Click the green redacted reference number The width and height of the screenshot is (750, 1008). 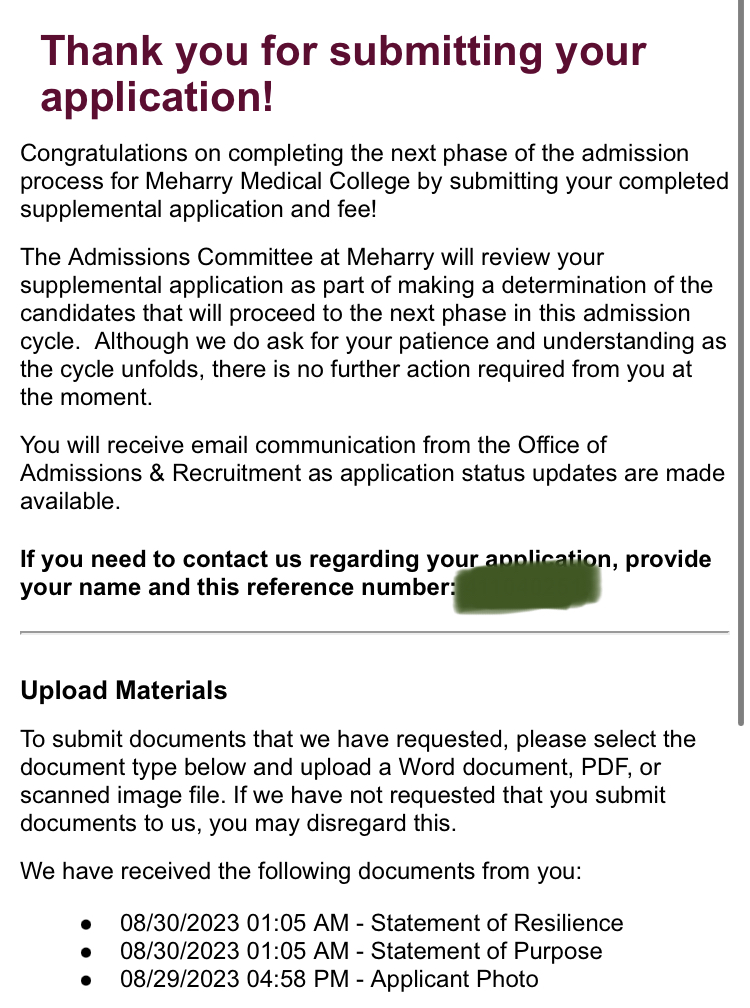(527, 586)
